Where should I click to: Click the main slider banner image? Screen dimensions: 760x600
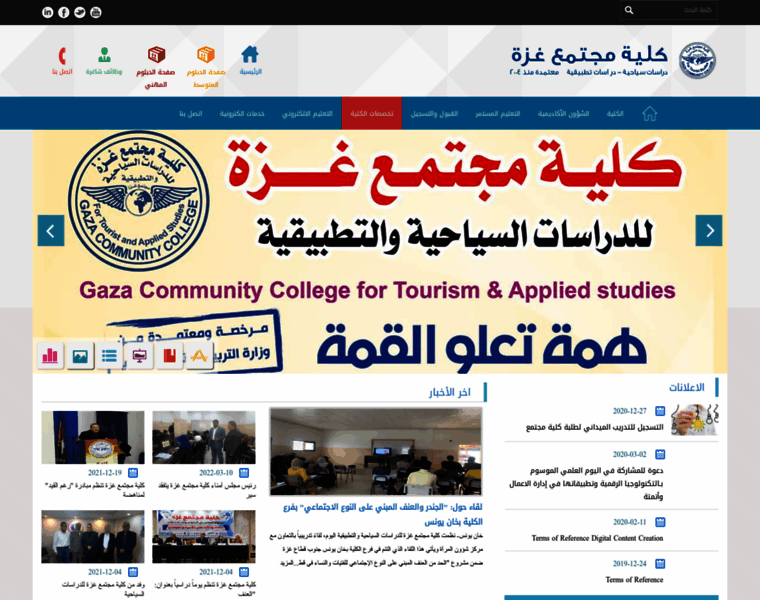click(x=380, y=252)
